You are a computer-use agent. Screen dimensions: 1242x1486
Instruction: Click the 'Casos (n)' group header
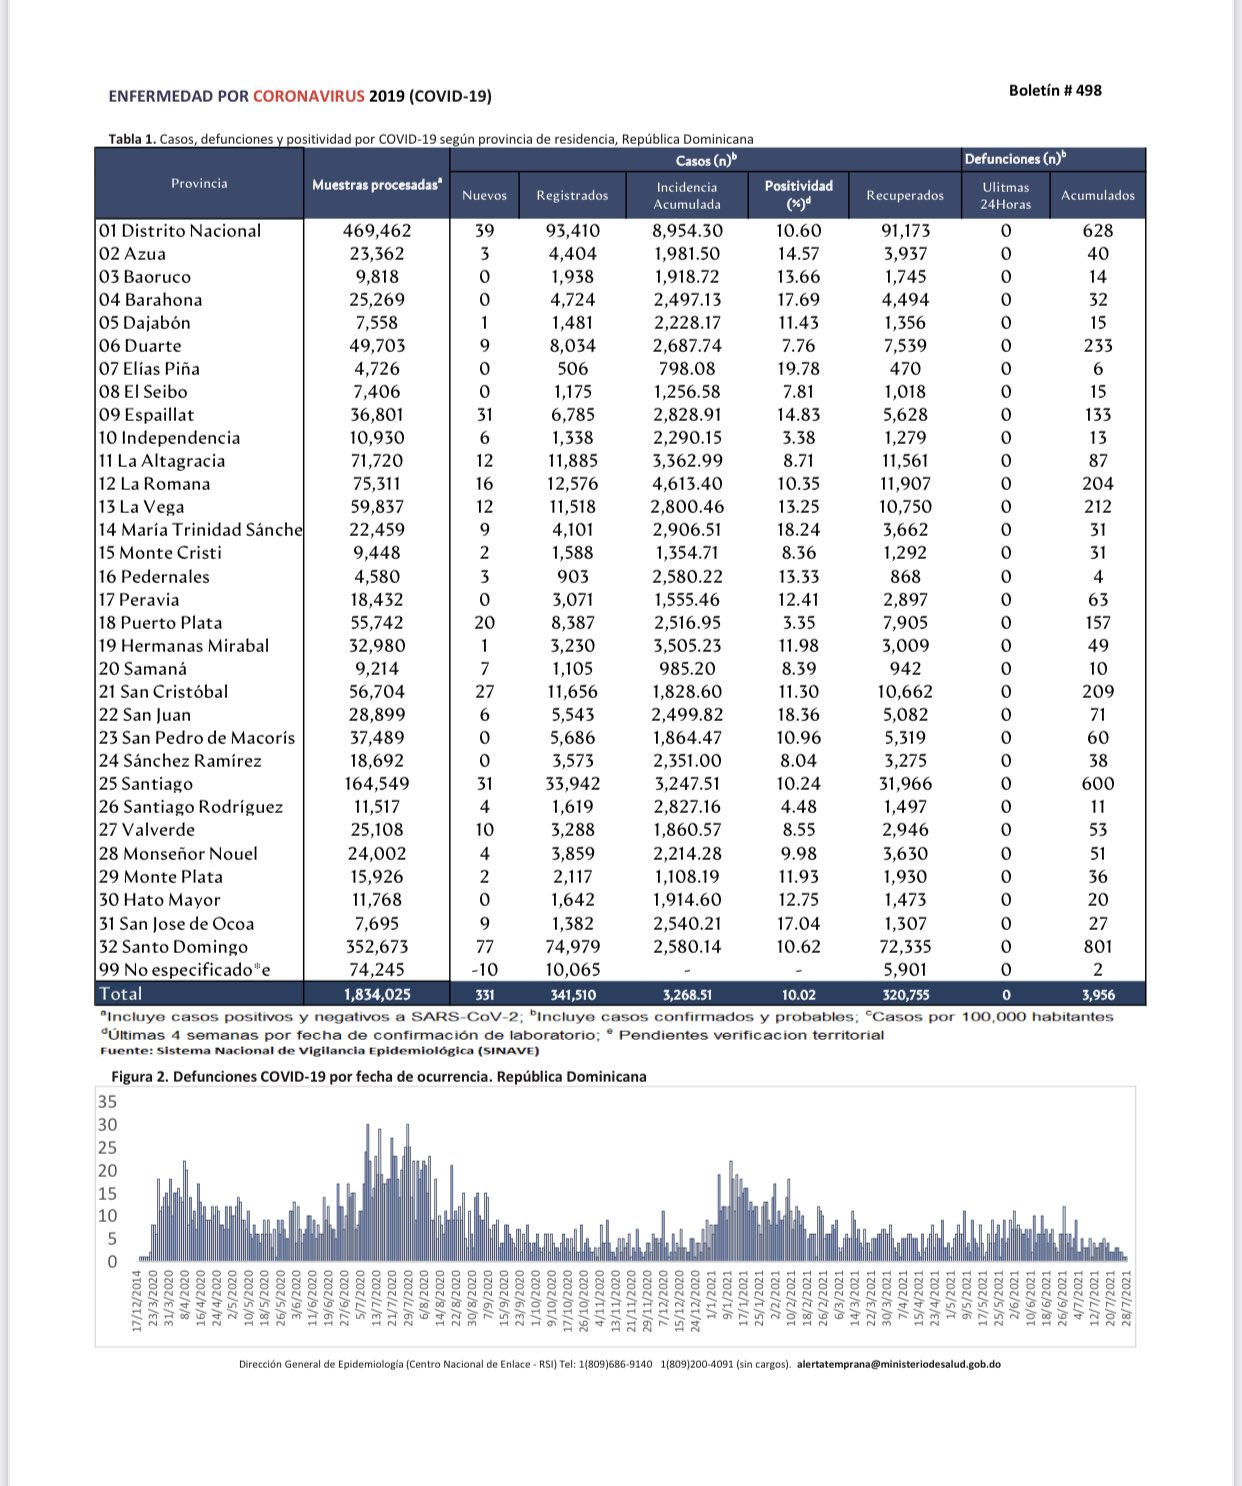click(x=706, y=160)
